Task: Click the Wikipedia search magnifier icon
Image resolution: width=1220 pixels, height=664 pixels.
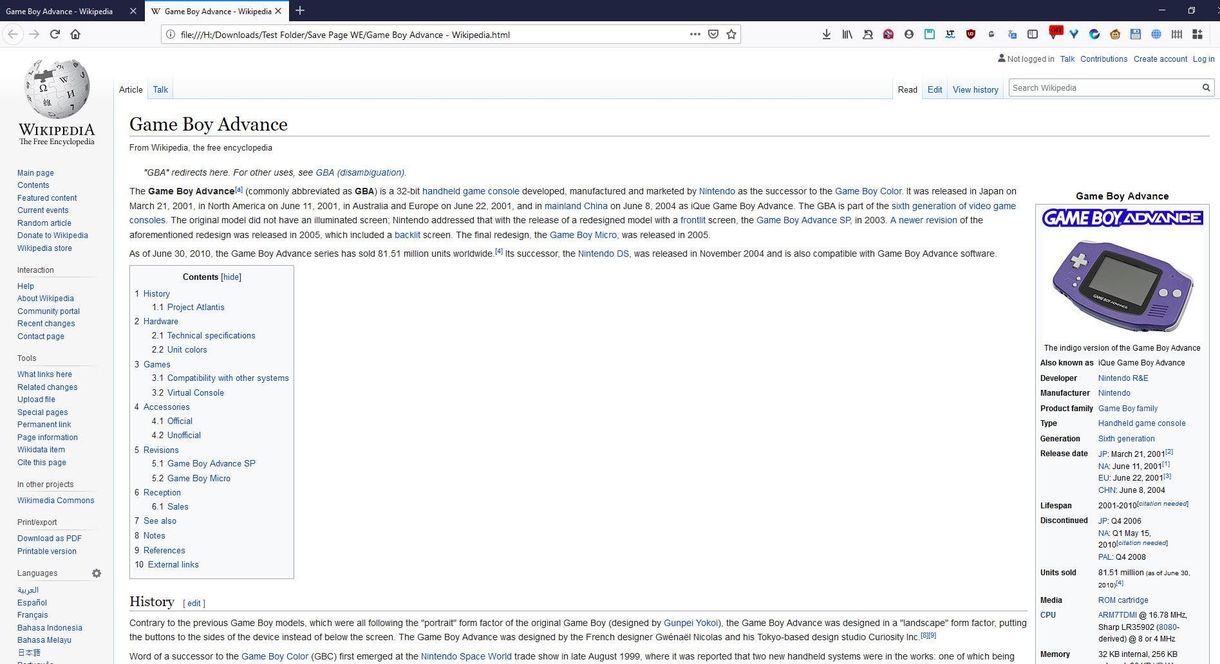Action: click(x=1206, y=88)
